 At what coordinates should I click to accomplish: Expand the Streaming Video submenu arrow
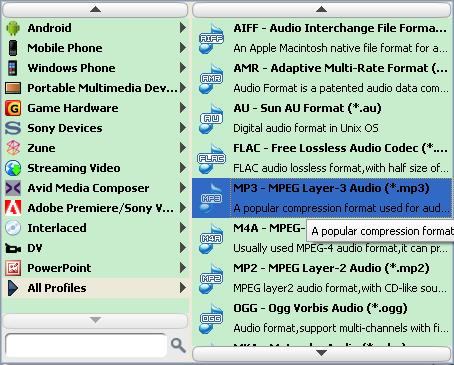tap(183, 168)
